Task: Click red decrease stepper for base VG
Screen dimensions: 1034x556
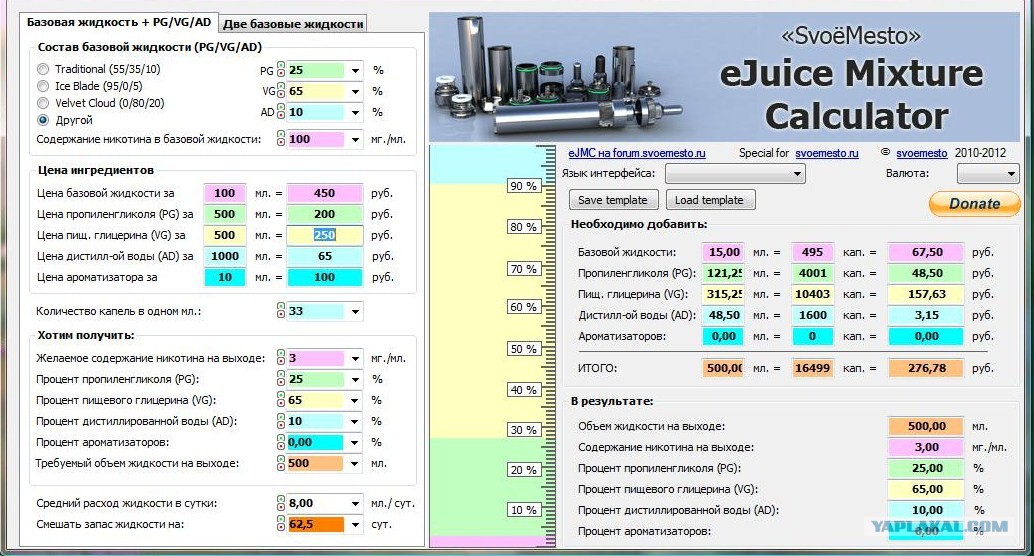Action: 281,94
